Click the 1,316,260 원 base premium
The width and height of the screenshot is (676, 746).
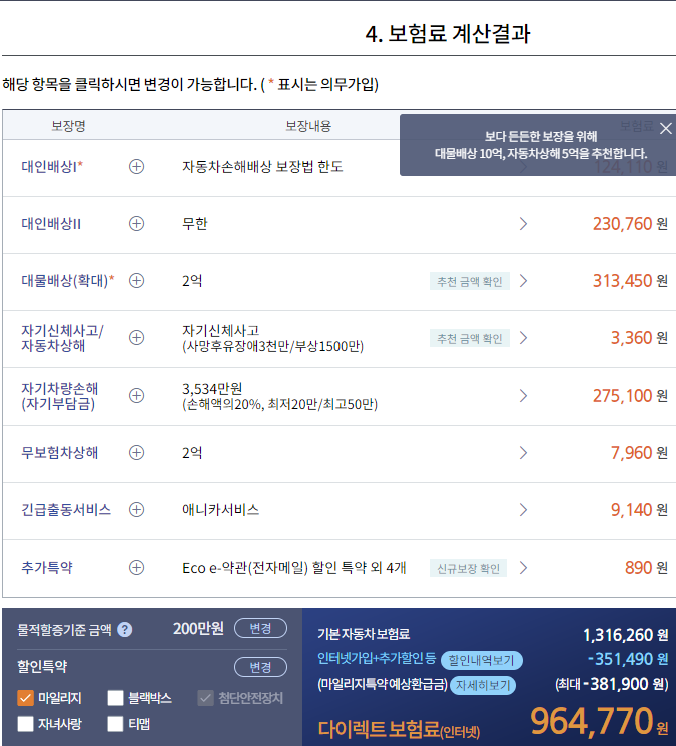pyautogui.click(x=626, y=635)
